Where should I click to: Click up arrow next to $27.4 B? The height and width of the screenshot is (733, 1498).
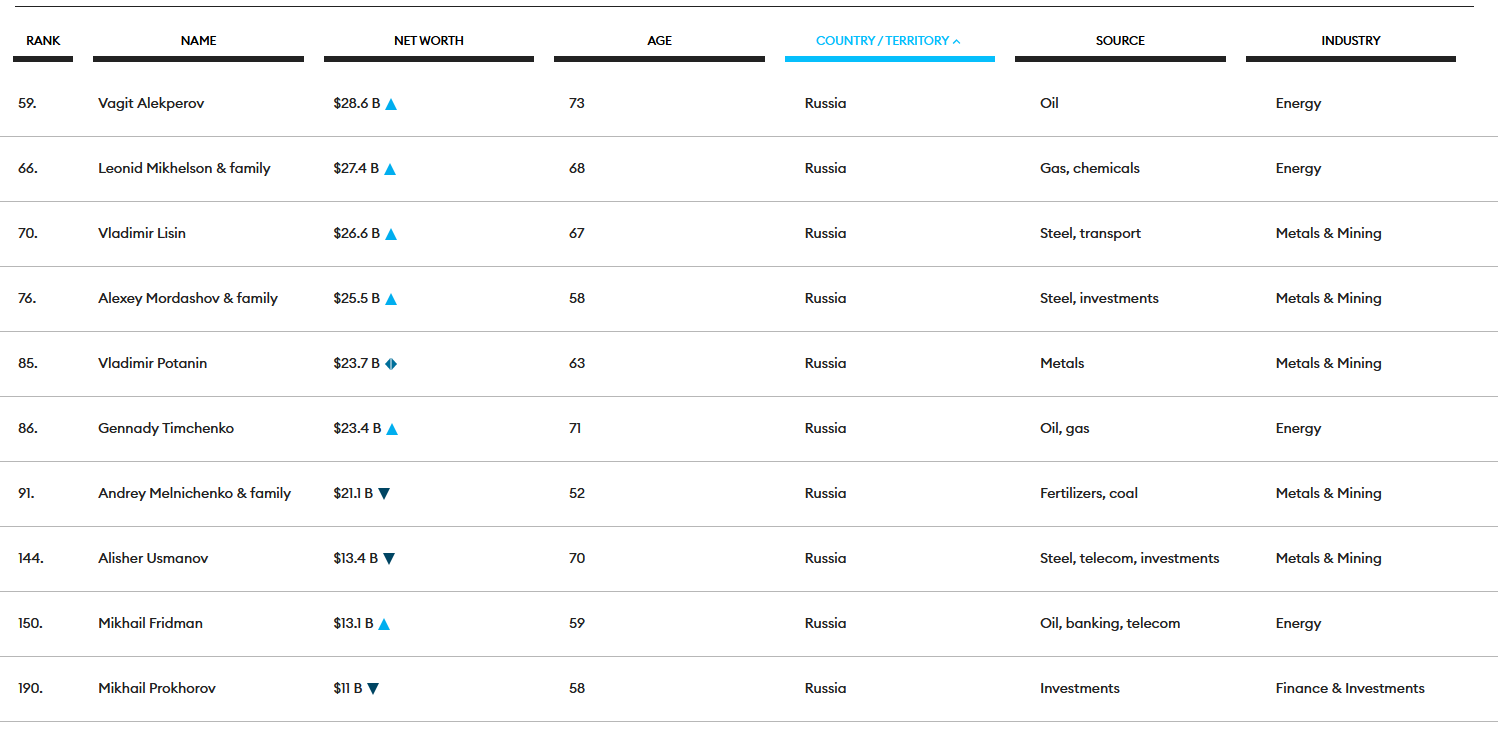[390, 169]
